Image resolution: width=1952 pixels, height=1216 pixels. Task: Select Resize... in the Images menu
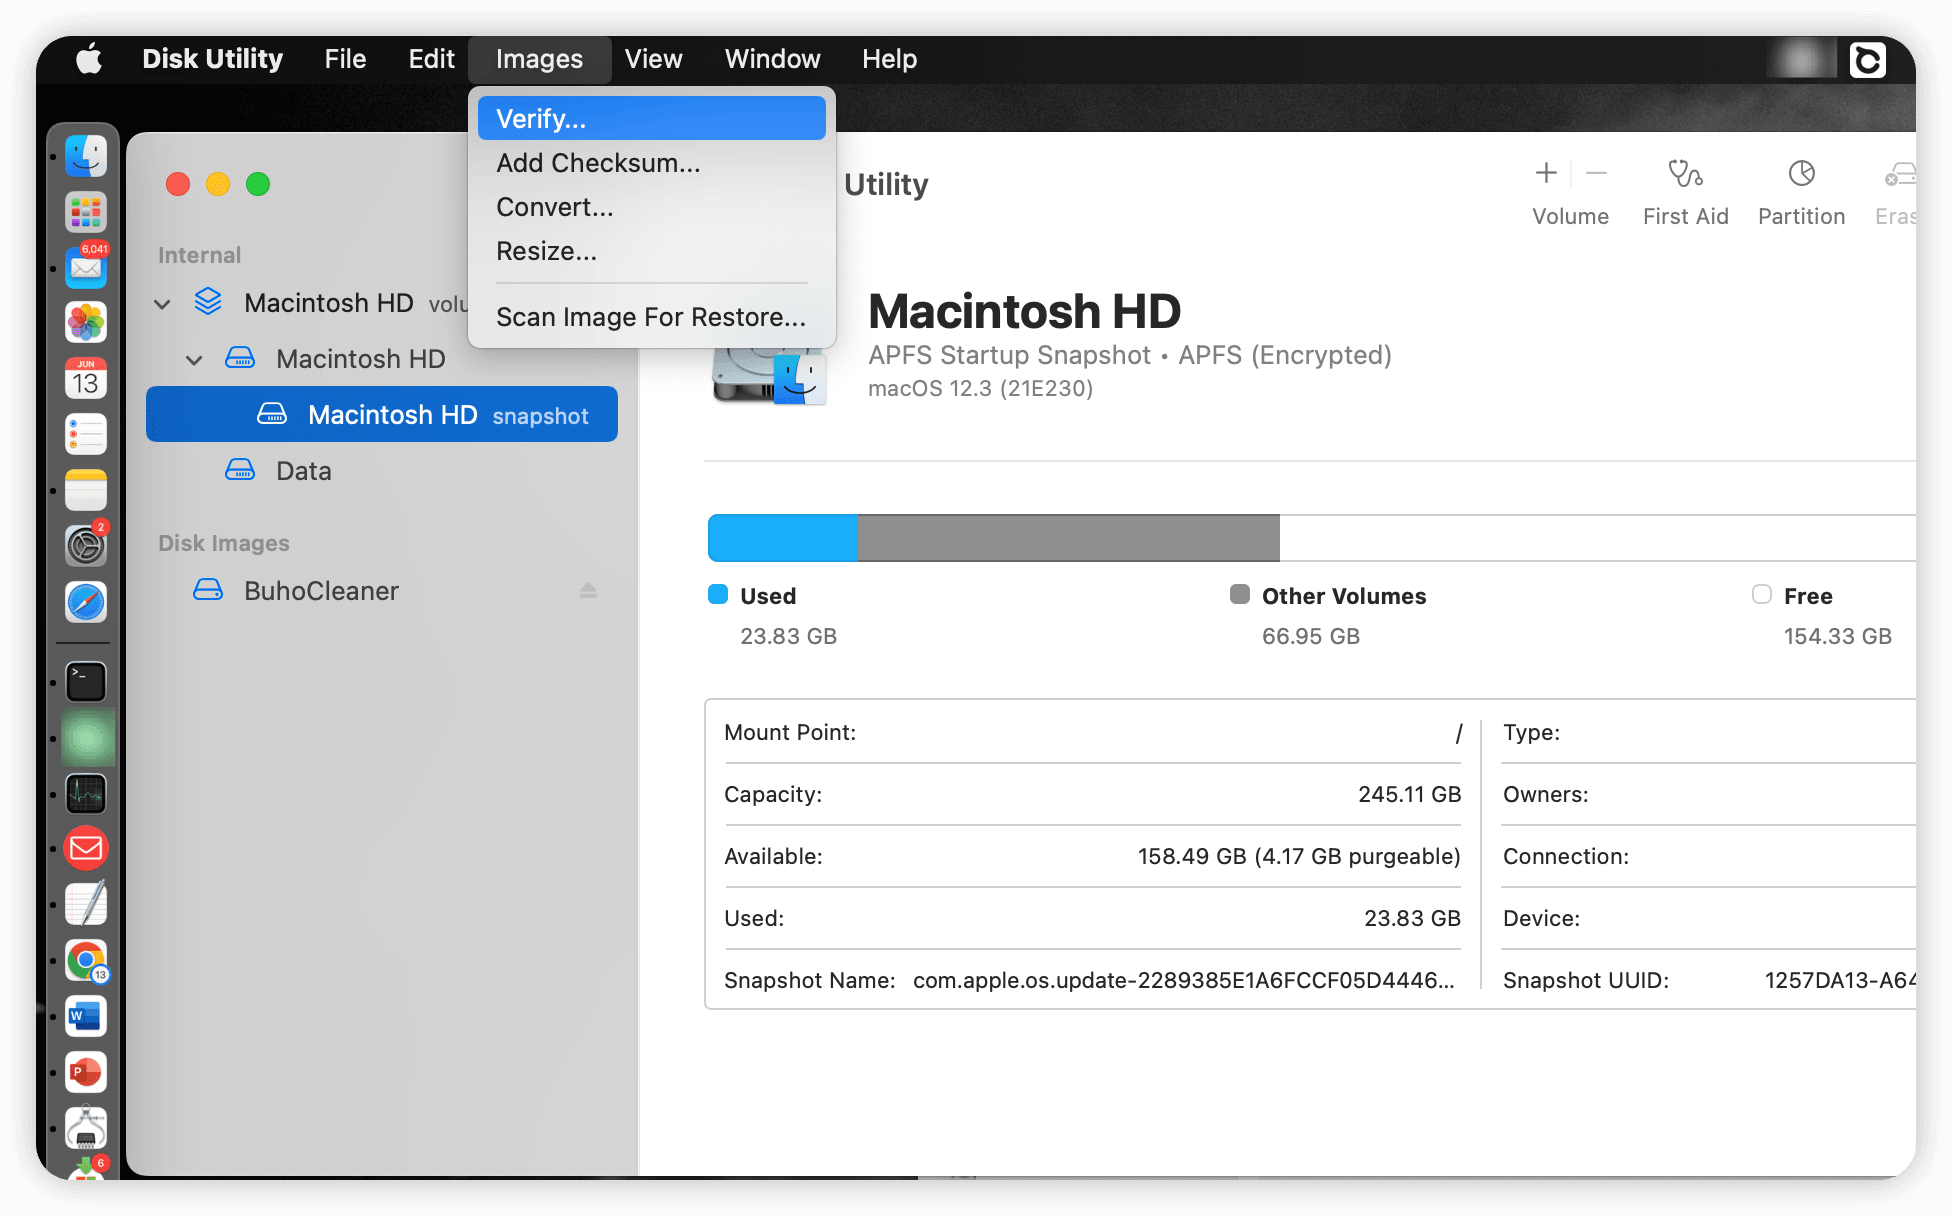(652, 251)
